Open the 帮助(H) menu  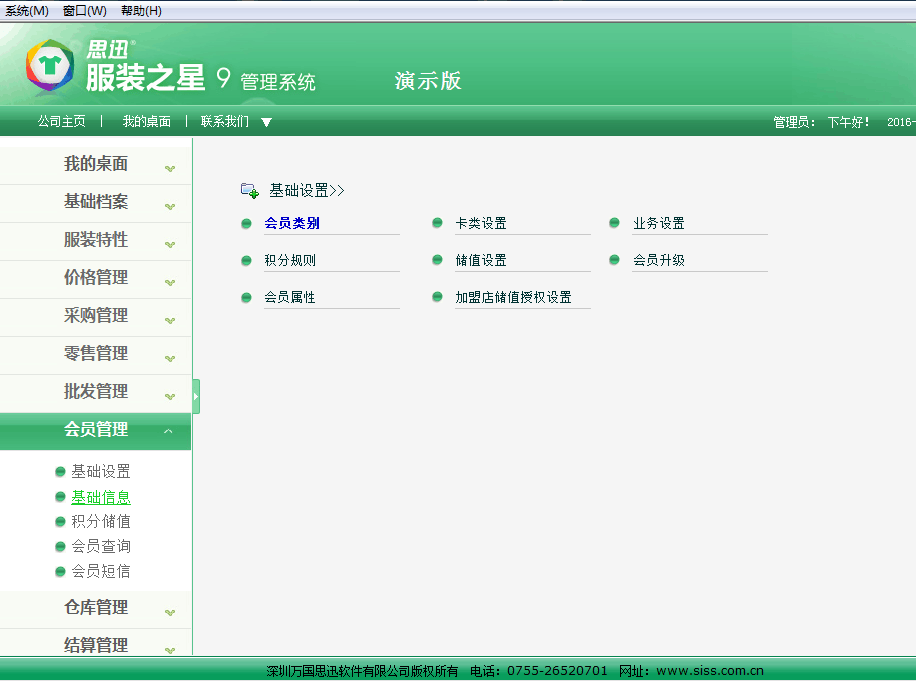141,11
